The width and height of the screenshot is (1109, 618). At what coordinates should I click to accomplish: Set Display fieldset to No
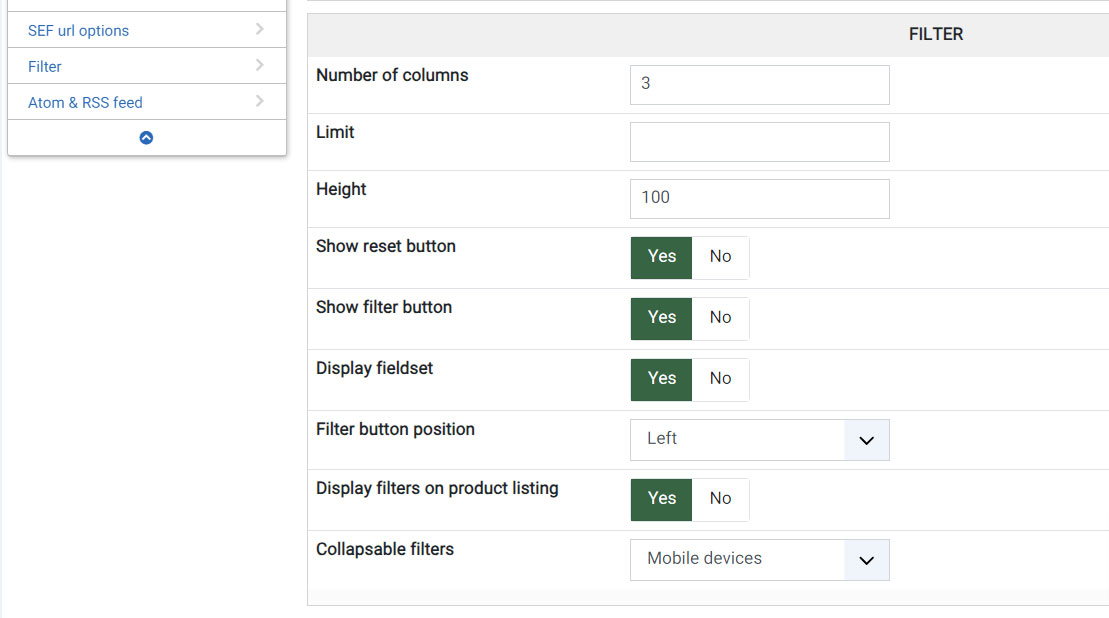pyautogui.click(x=720, y=379)
